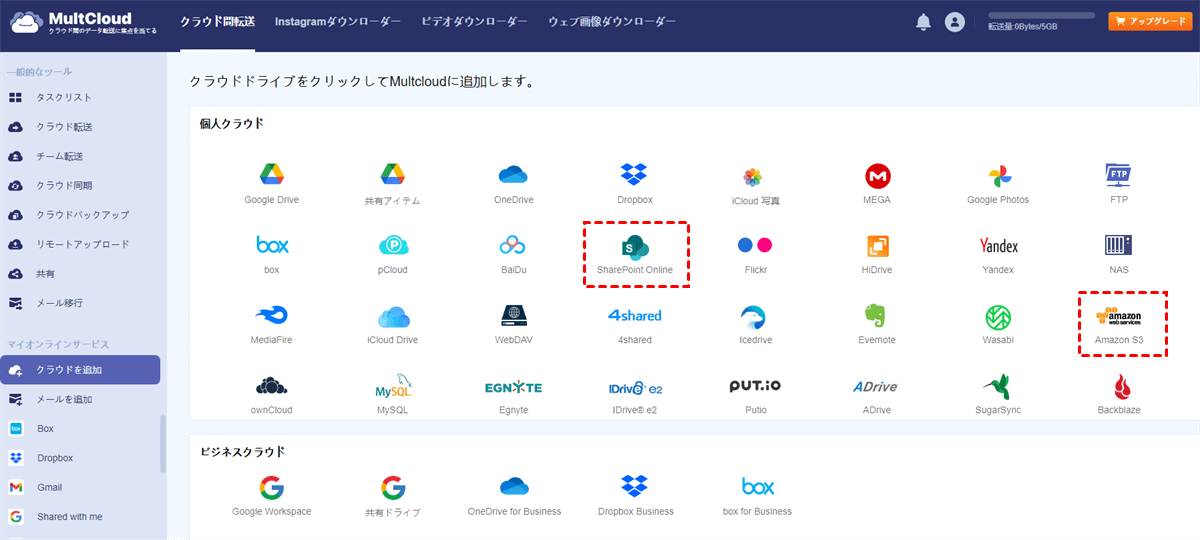
Task: Go to タスクリスト in sidebar
Action: pos(64,98)
